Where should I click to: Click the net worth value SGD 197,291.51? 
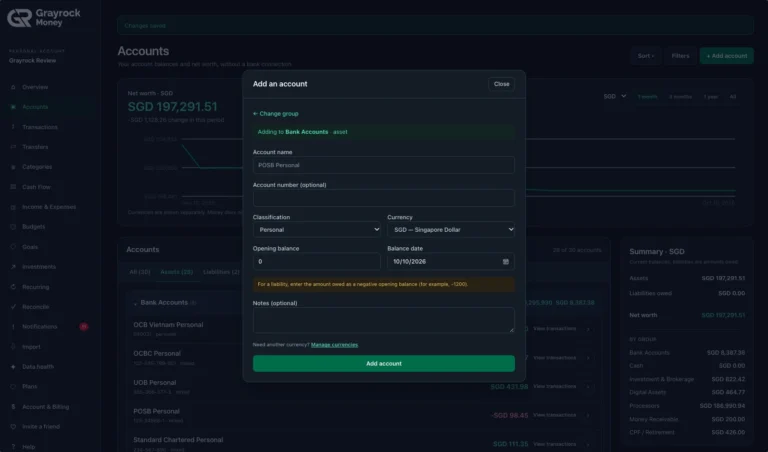coord(172,107)
